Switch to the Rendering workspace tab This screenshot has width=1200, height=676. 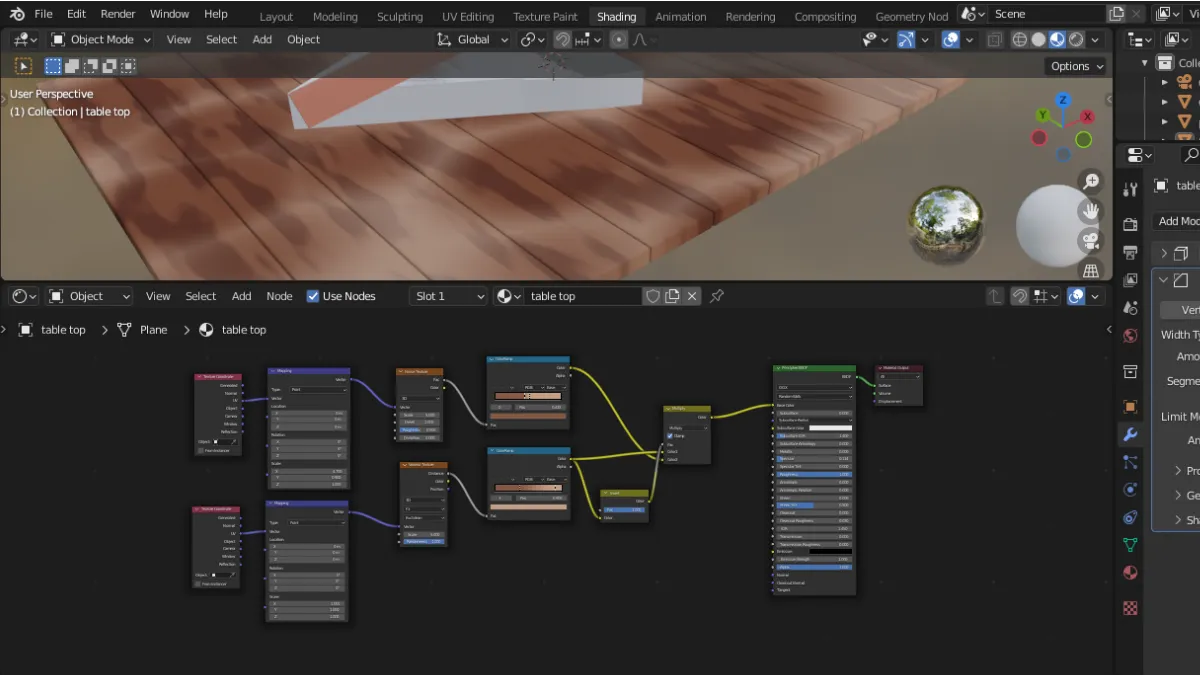[750, 17]
